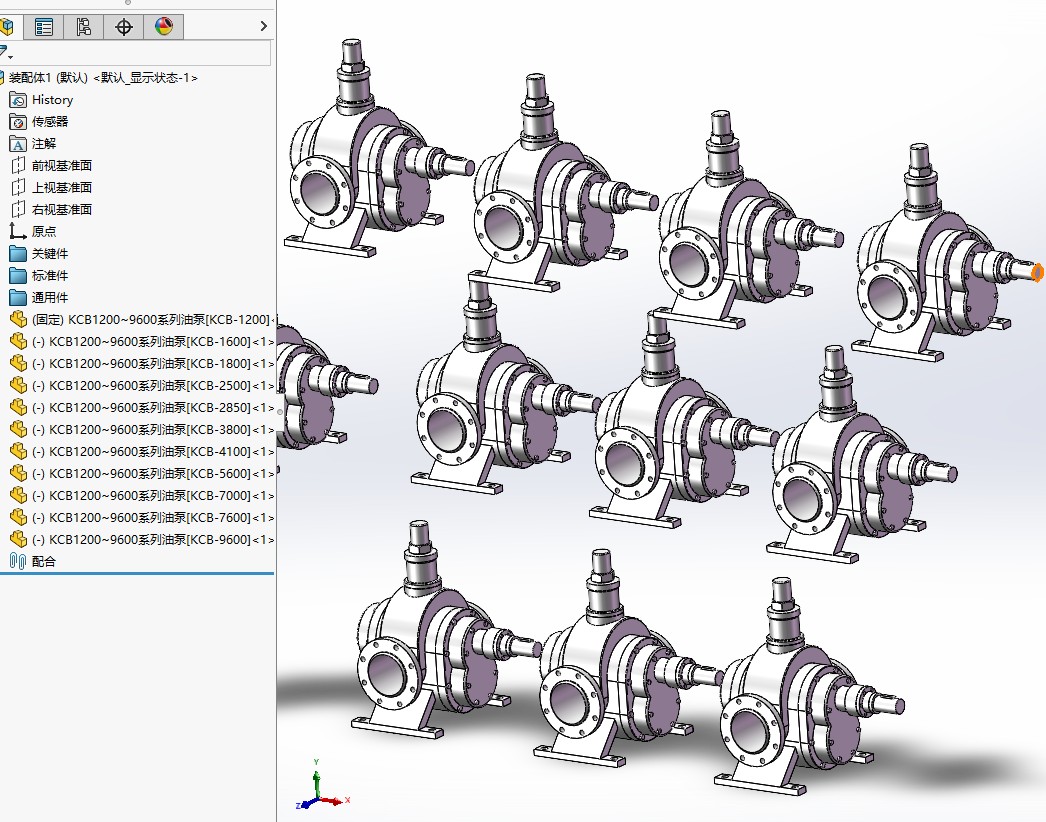Click the KCB-7600 part icon
This screenshot has width=1046, height=822.
pyautogui.click(x=18, y=518)
